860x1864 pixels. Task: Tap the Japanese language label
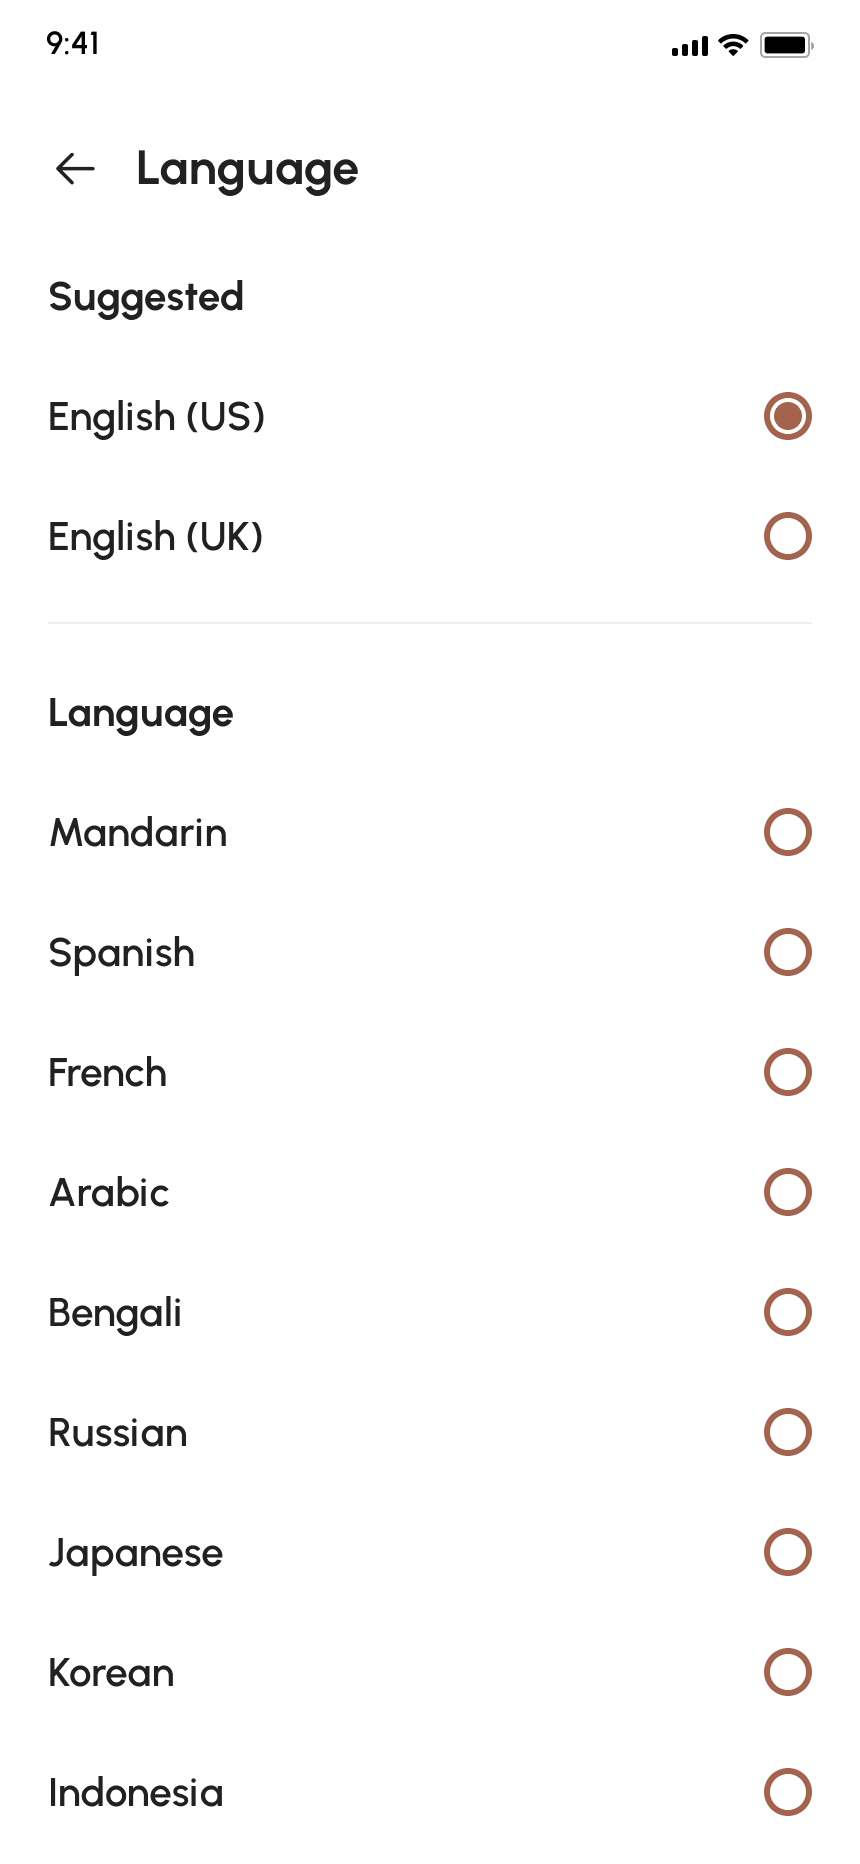pos(136,1553)
